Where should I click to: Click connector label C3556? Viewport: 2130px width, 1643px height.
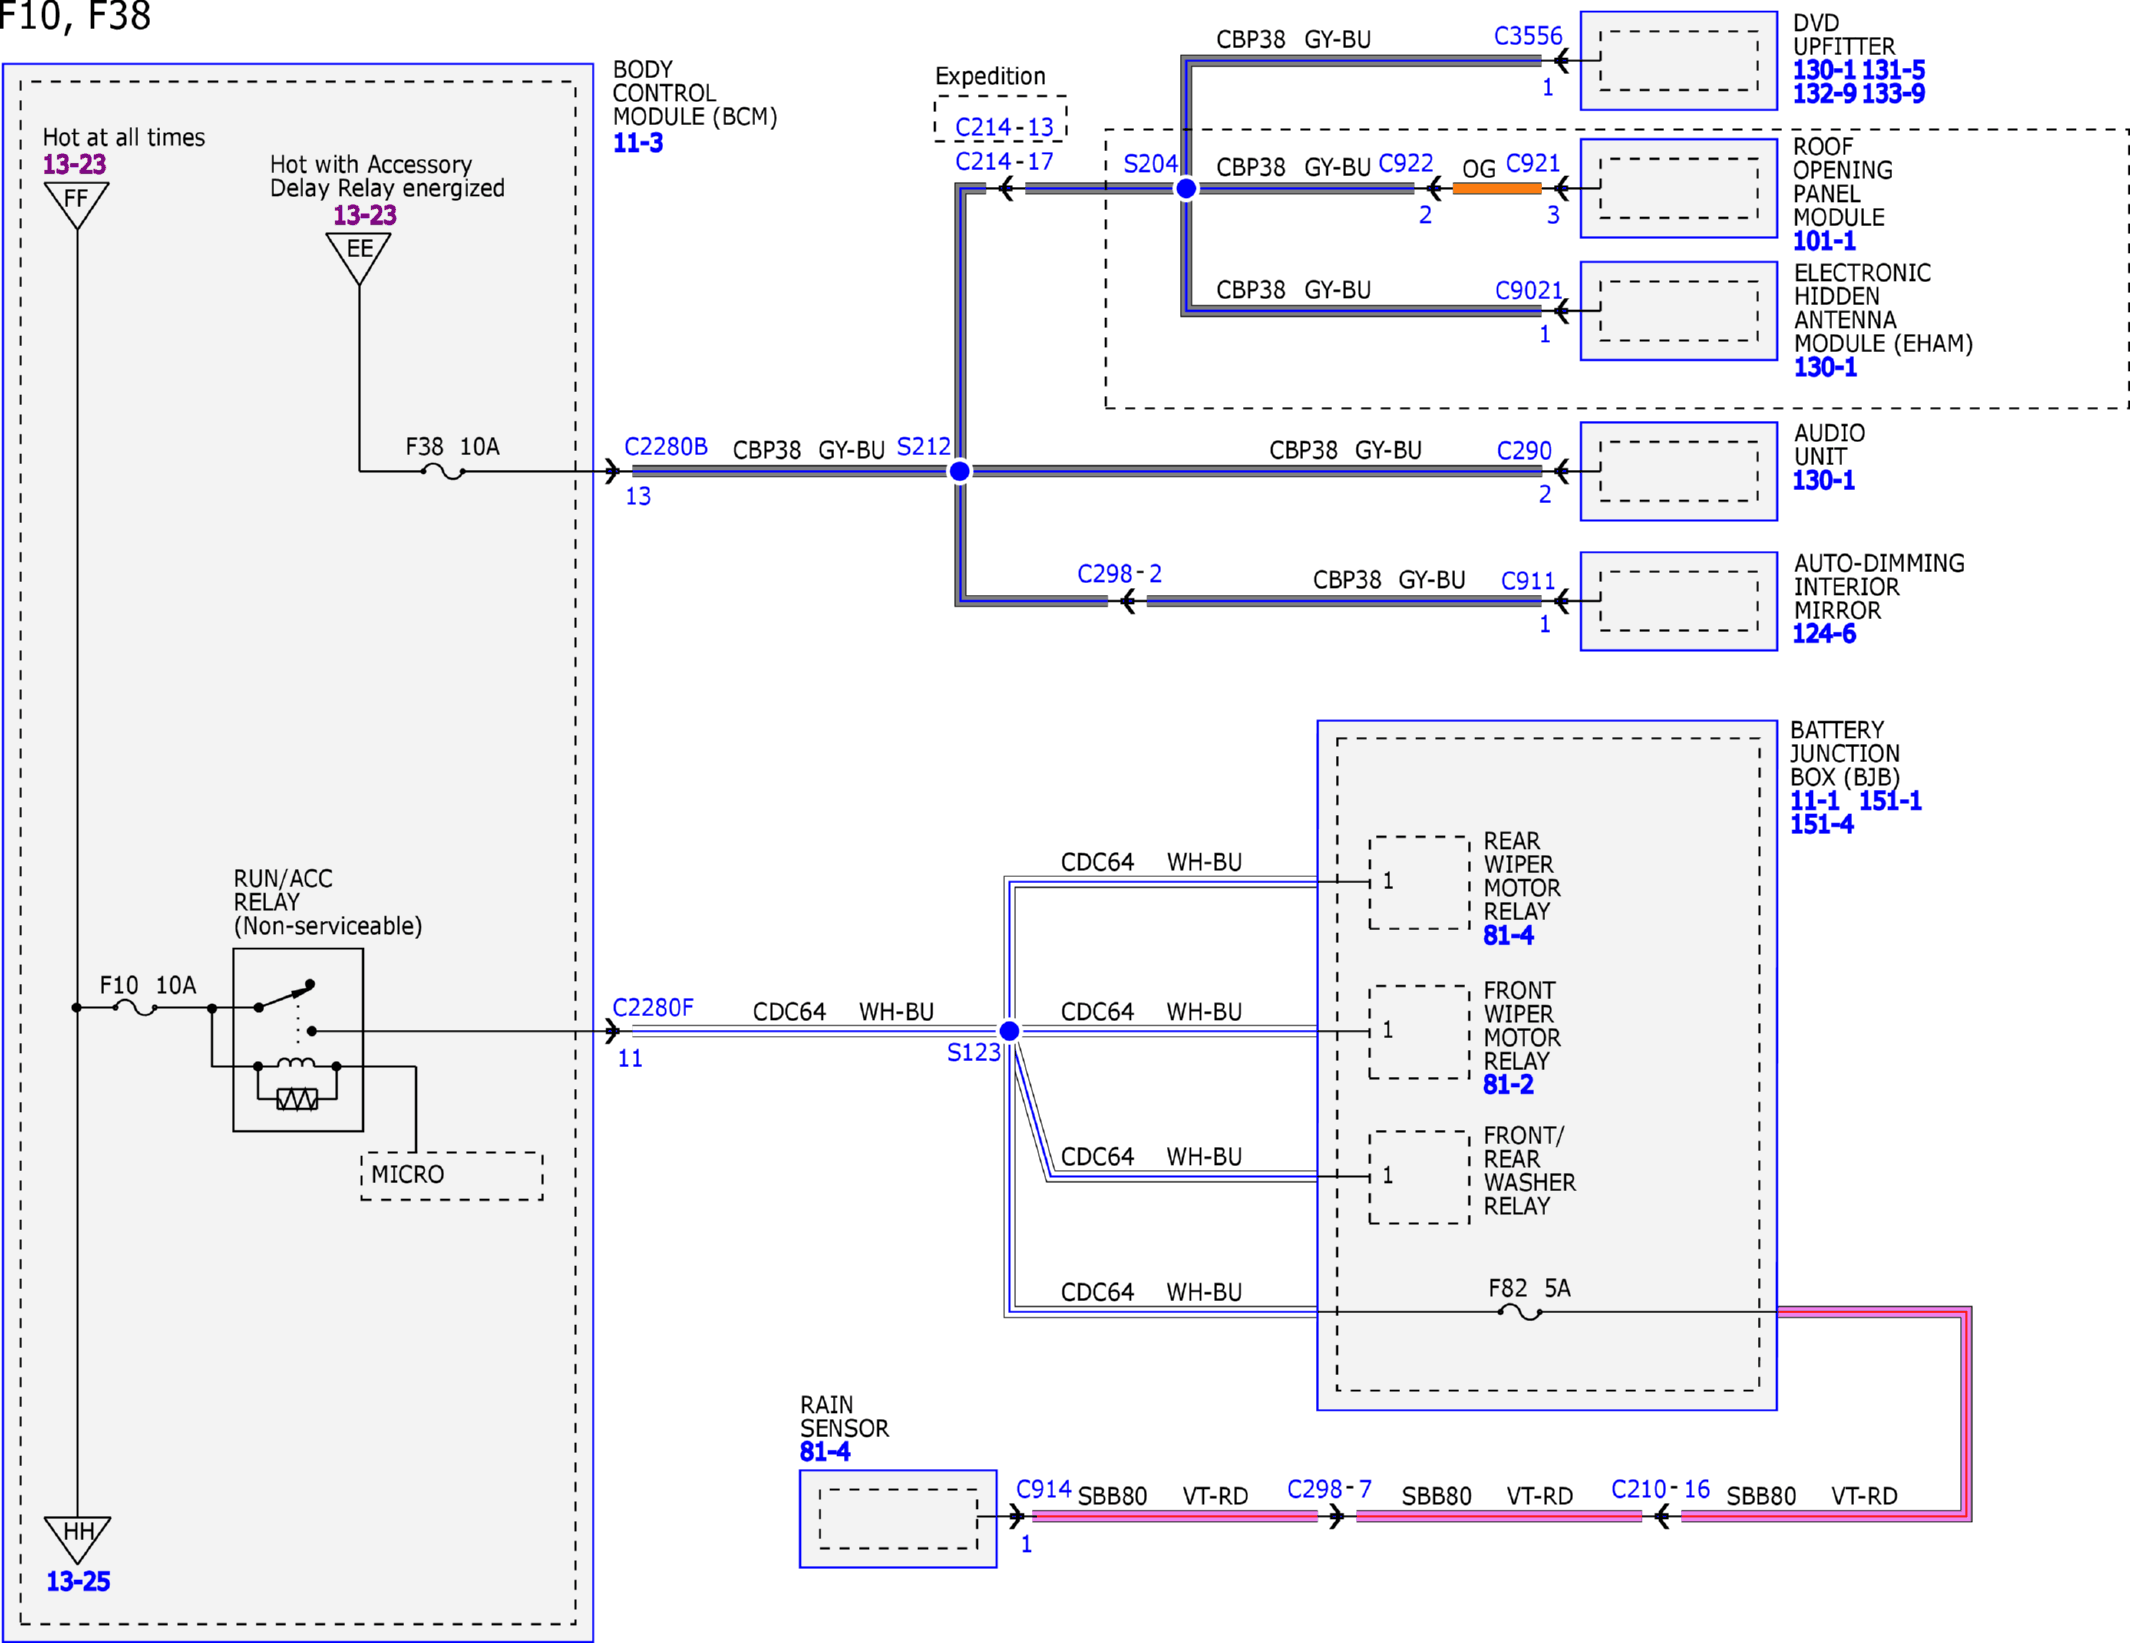pos(1528,37)
